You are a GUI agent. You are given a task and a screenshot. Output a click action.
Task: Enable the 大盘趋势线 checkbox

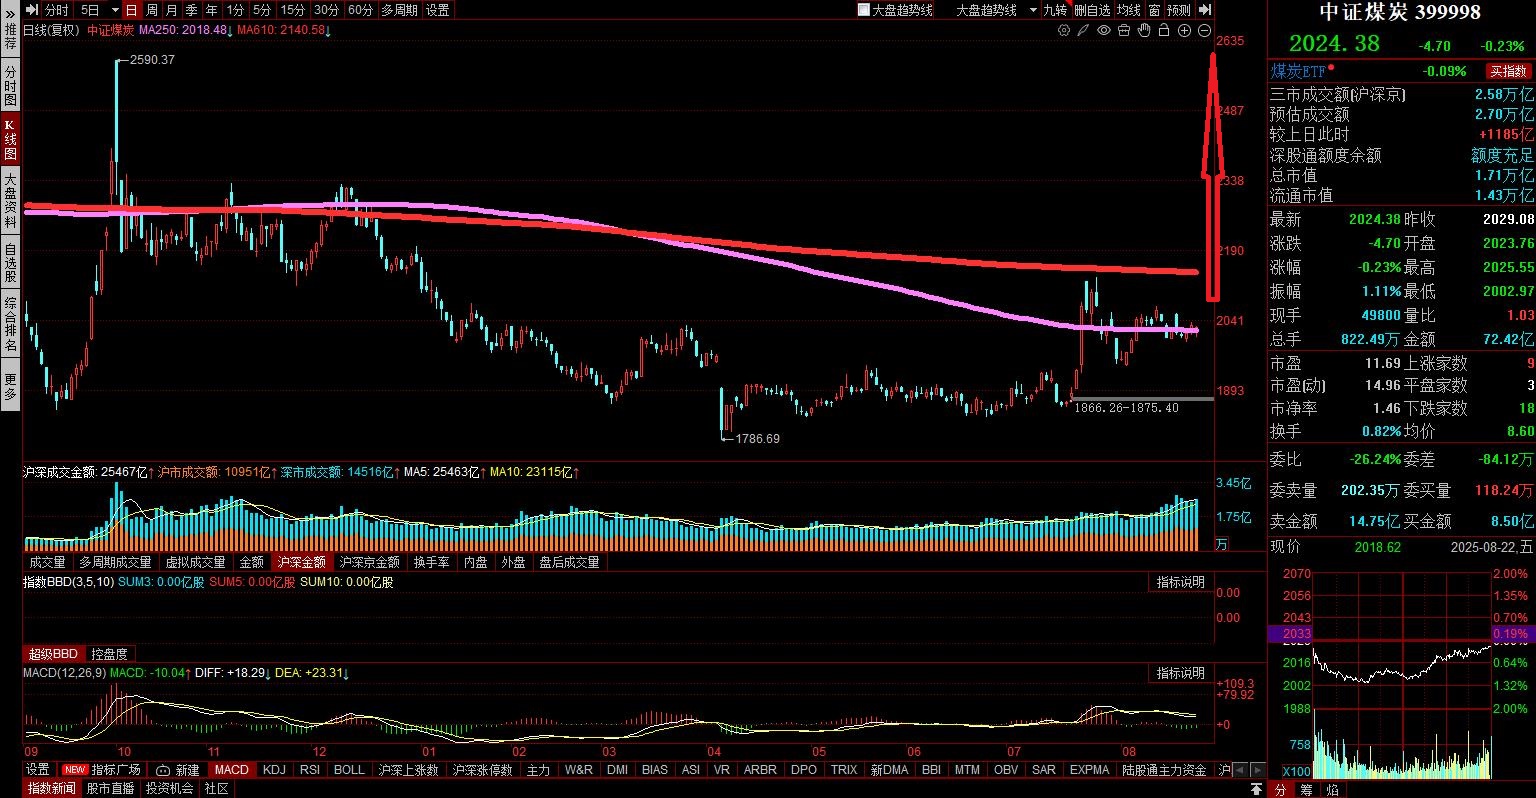pos(864,10)
